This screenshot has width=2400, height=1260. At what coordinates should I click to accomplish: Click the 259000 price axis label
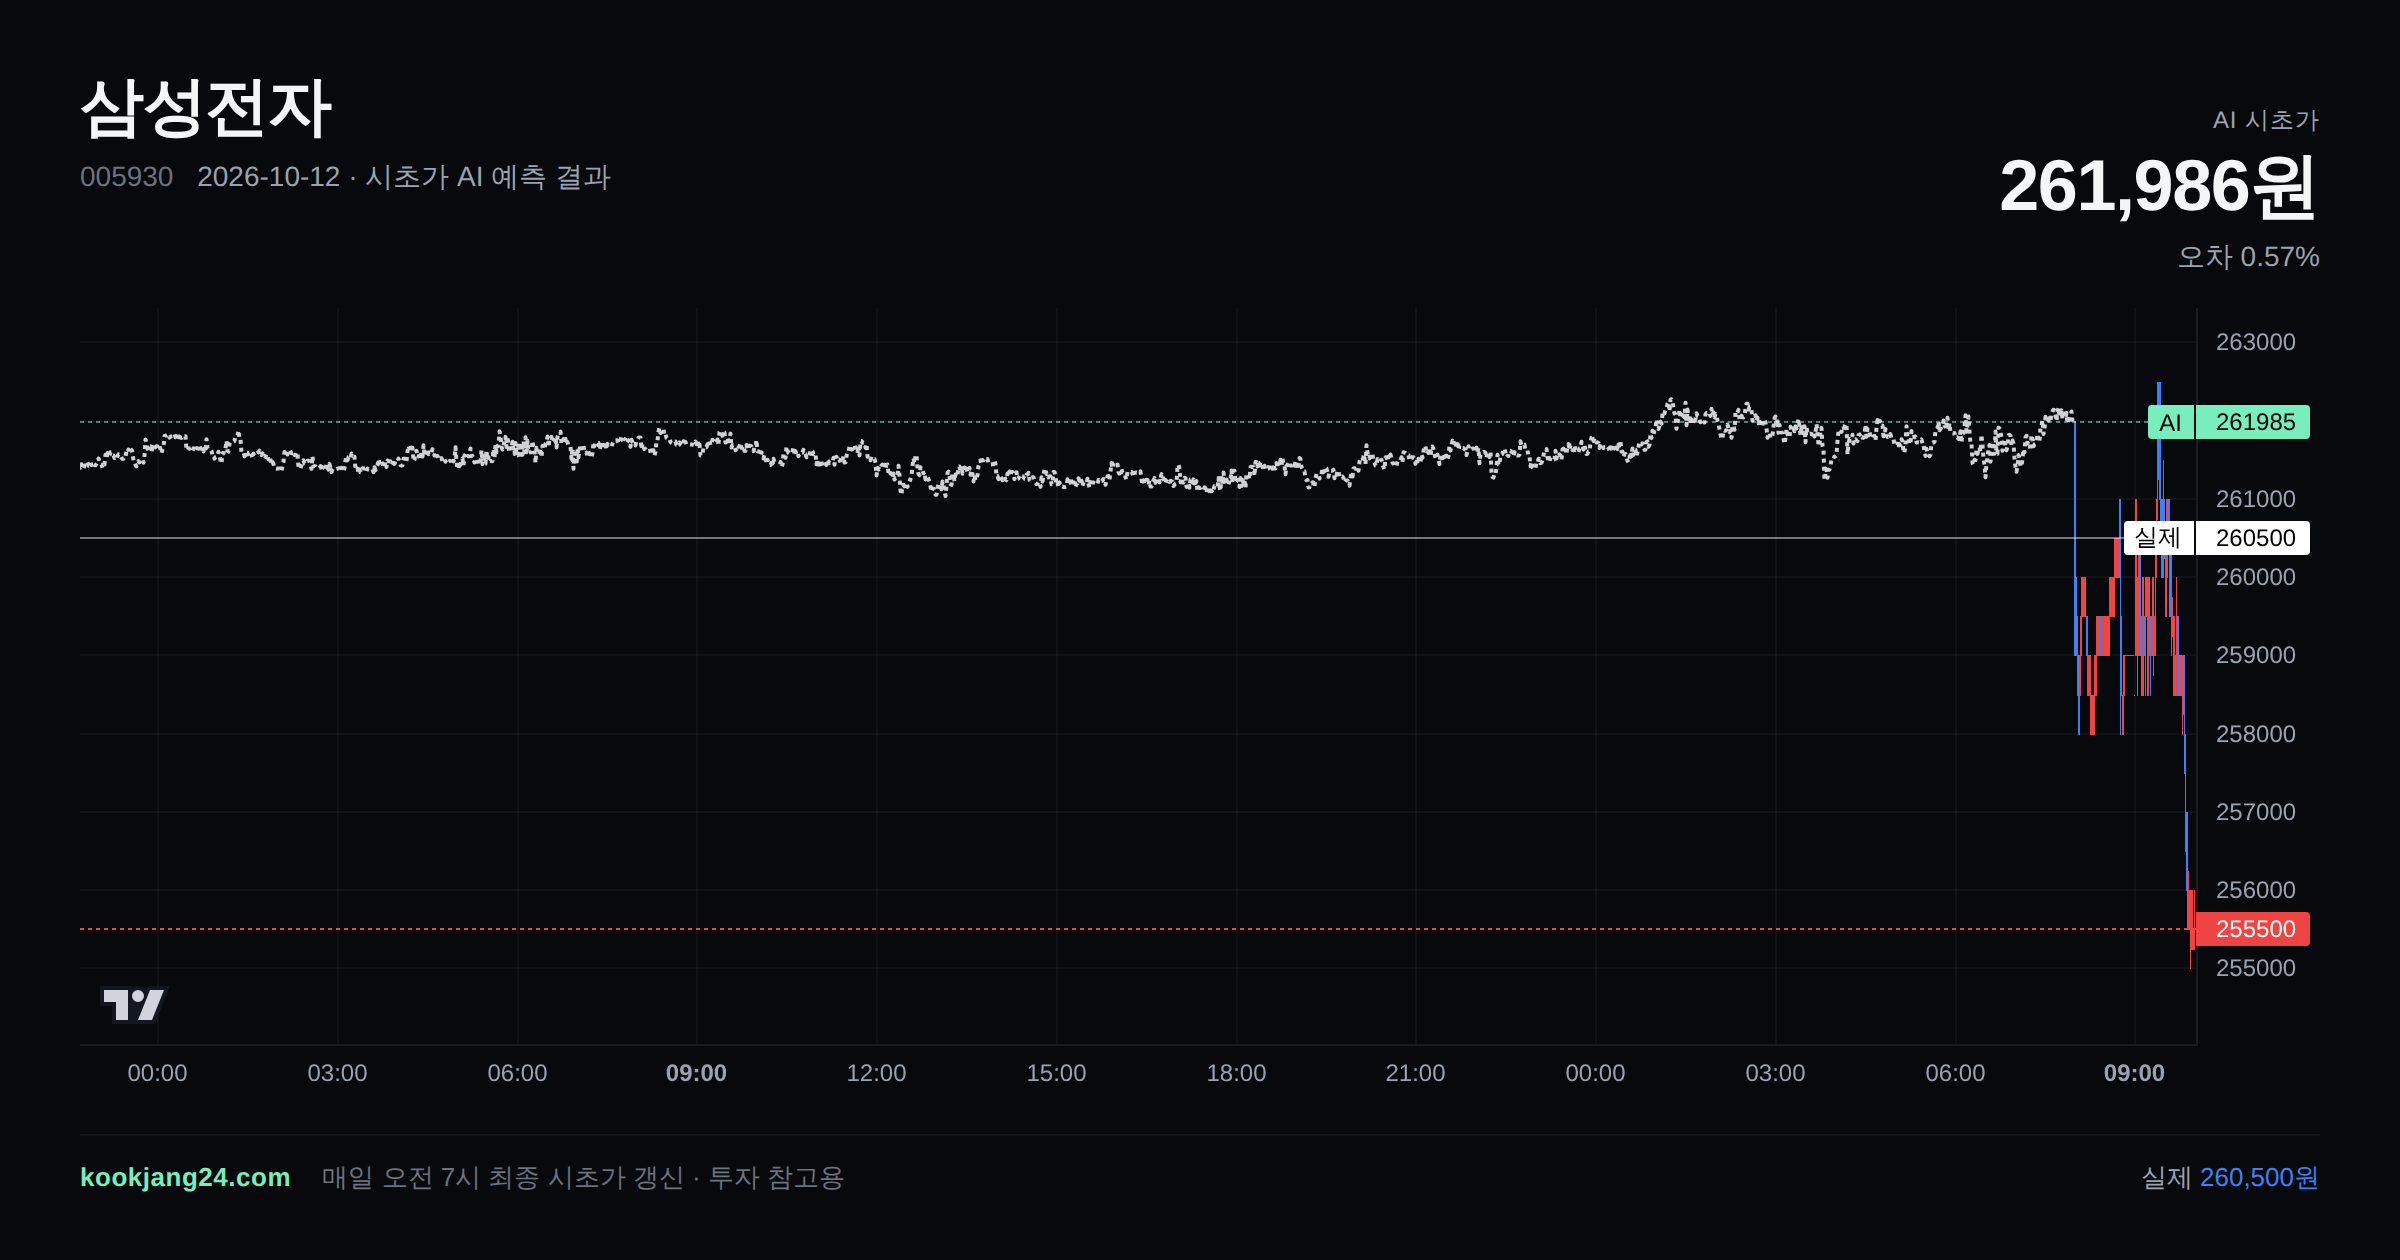click(2255, 655)
